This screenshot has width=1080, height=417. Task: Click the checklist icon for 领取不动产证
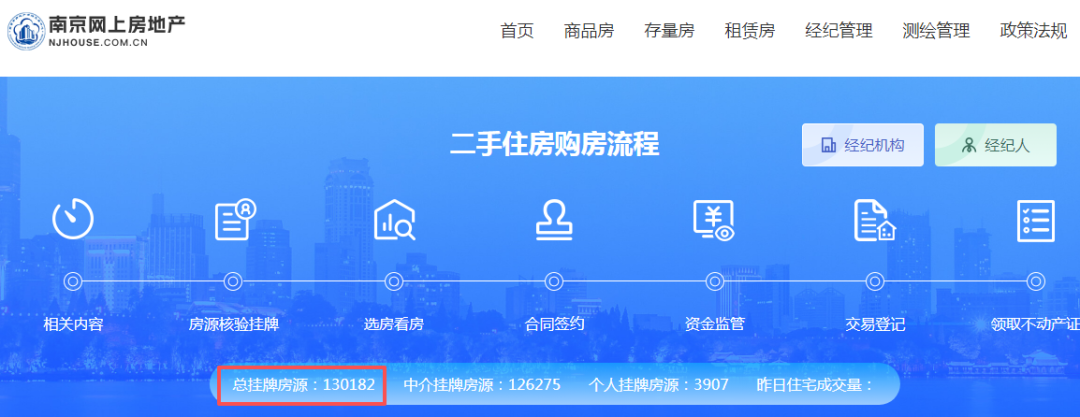1035,219
